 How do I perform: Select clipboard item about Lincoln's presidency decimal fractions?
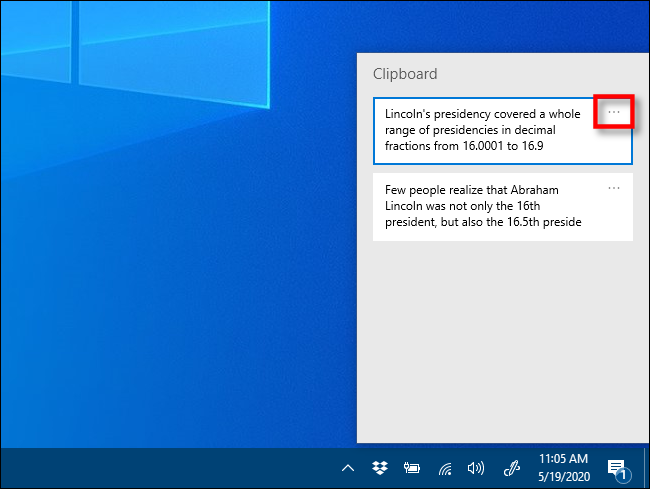tap(502, 131)
